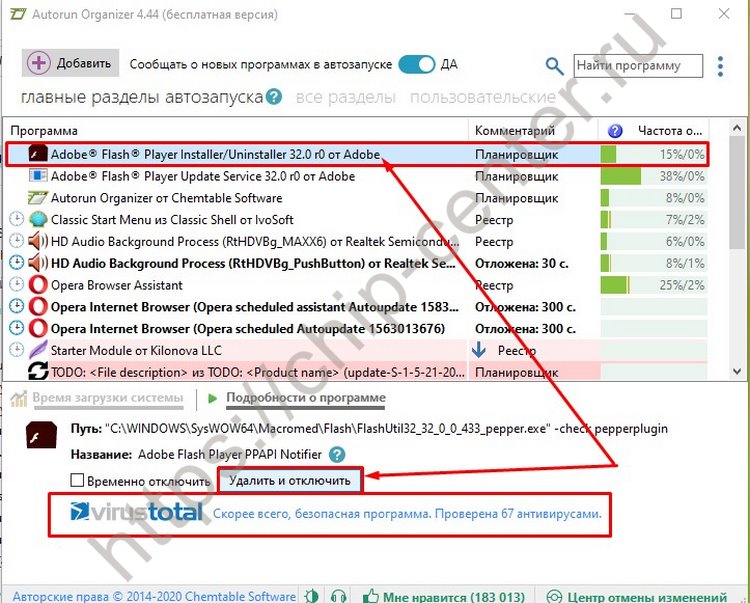Click the headphones support icon
750x603 pixels.
339,596
